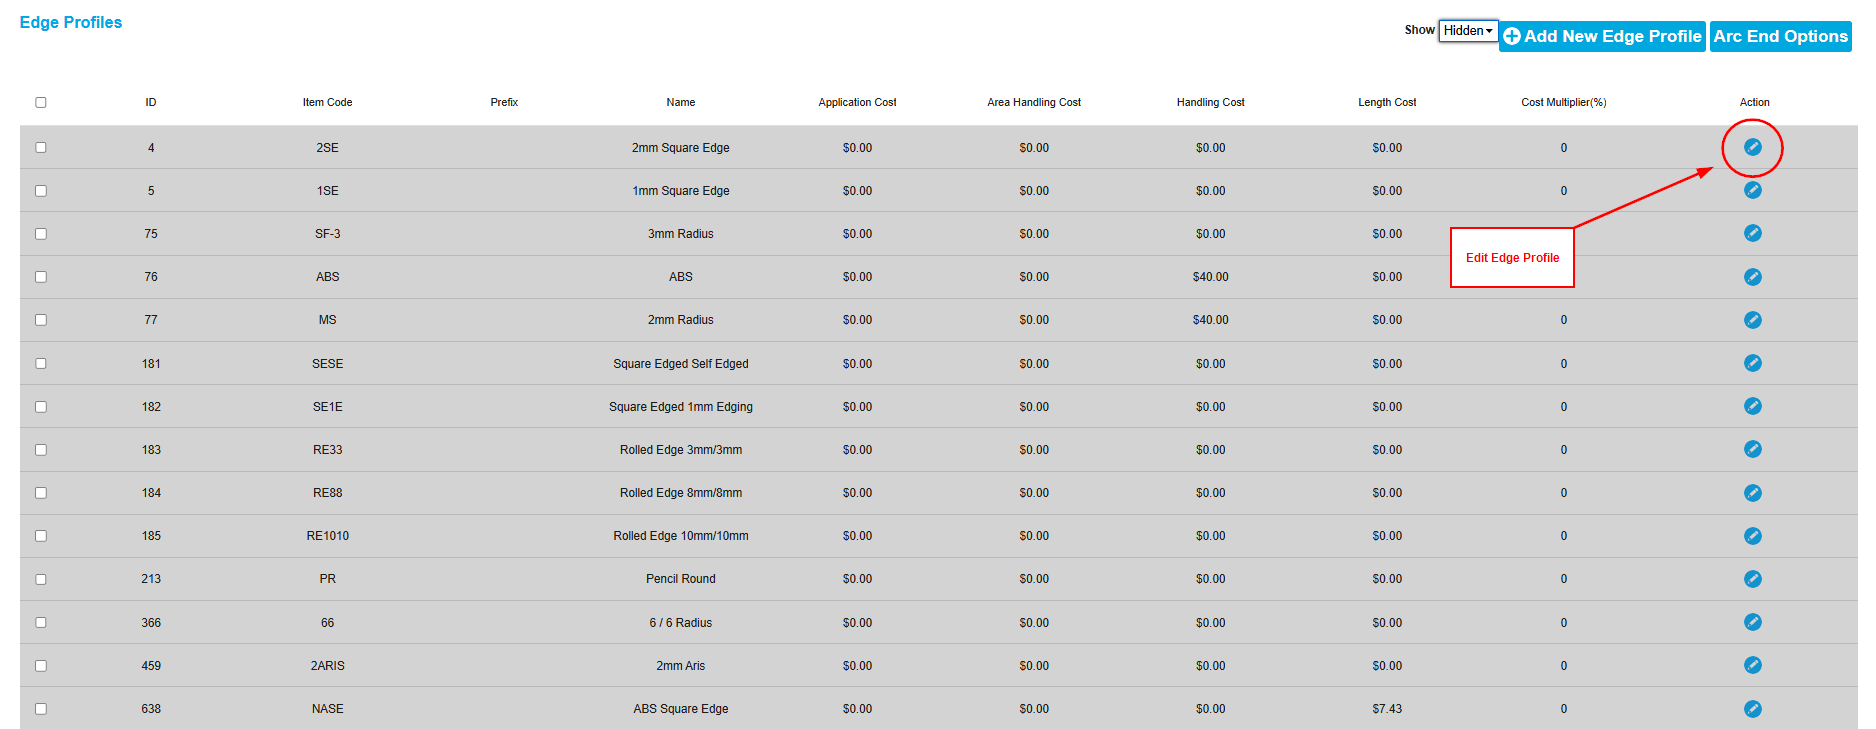Click the Prefix column header

(504, 102)
